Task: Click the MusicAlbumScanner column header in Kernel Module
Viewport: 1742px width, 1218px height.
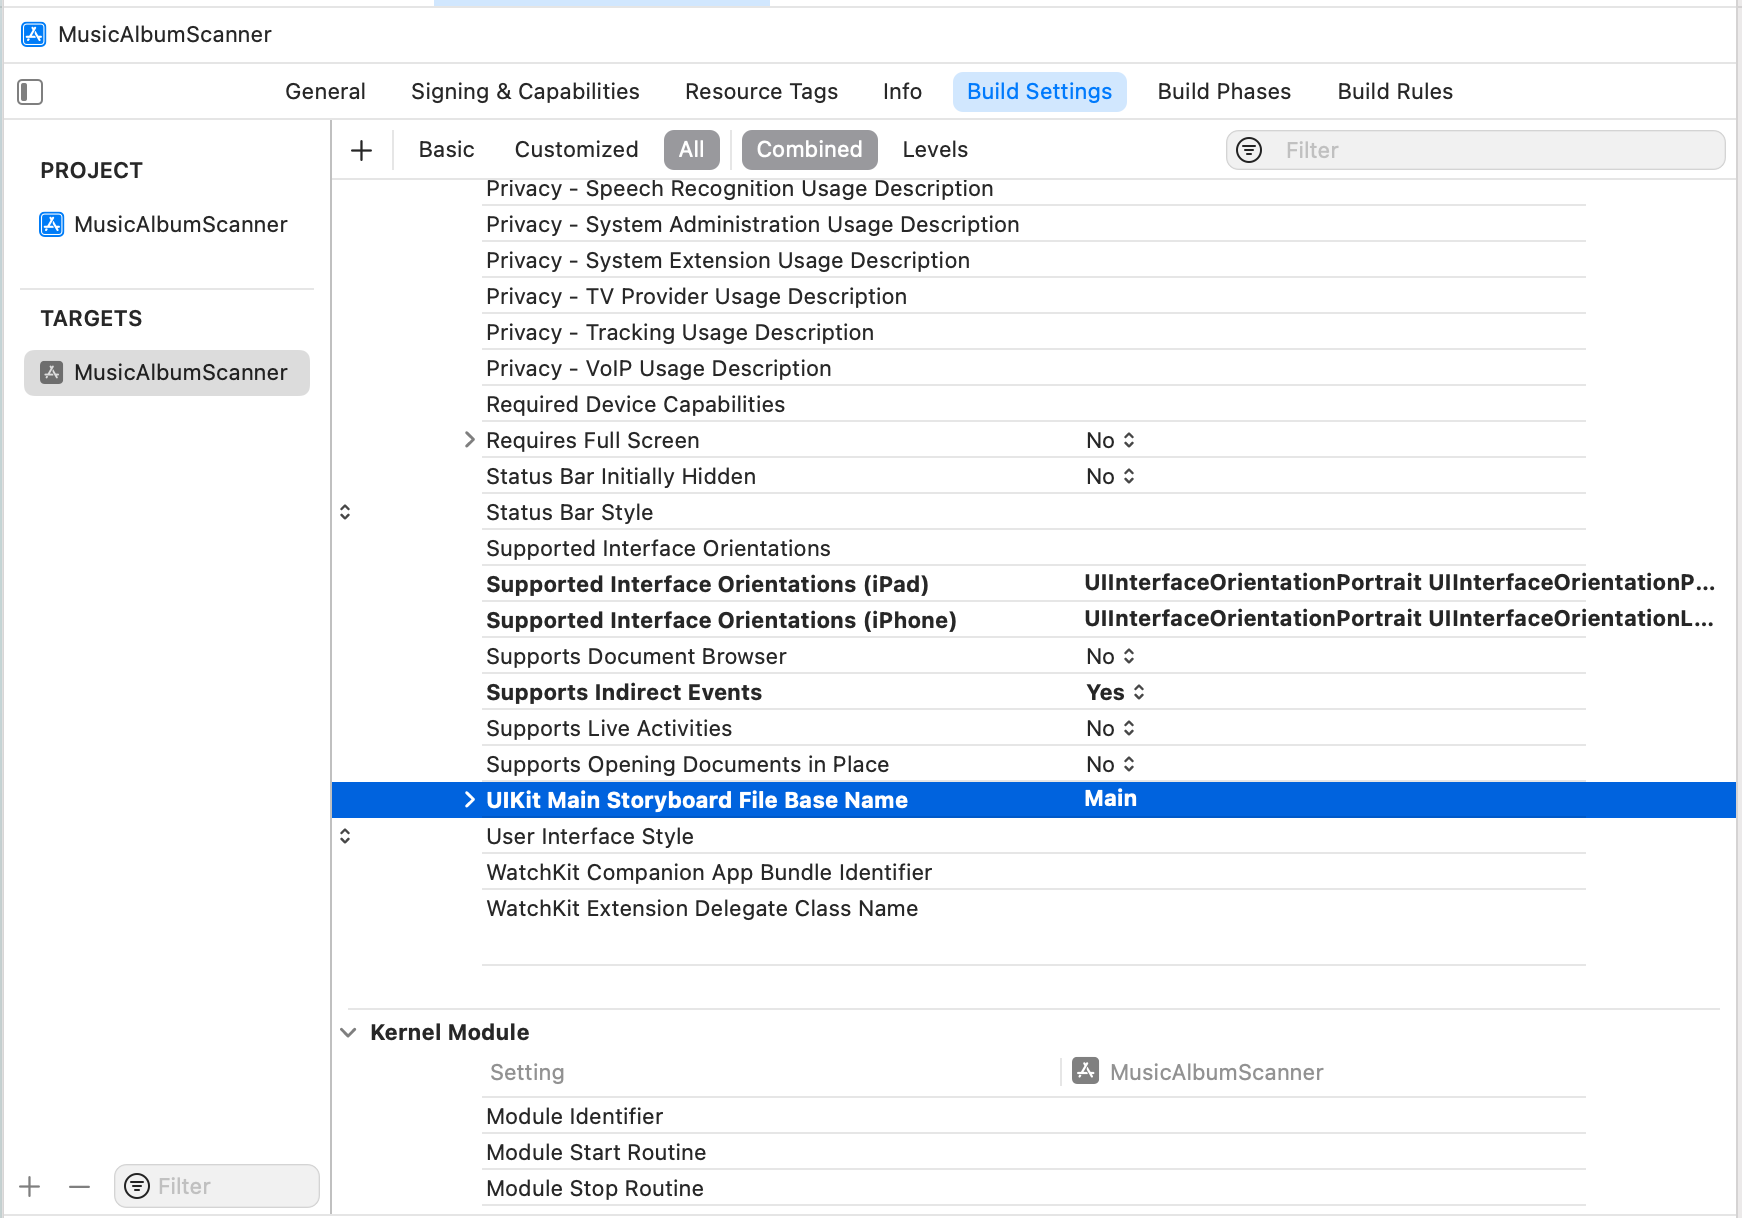Action: [1216, 1072]
